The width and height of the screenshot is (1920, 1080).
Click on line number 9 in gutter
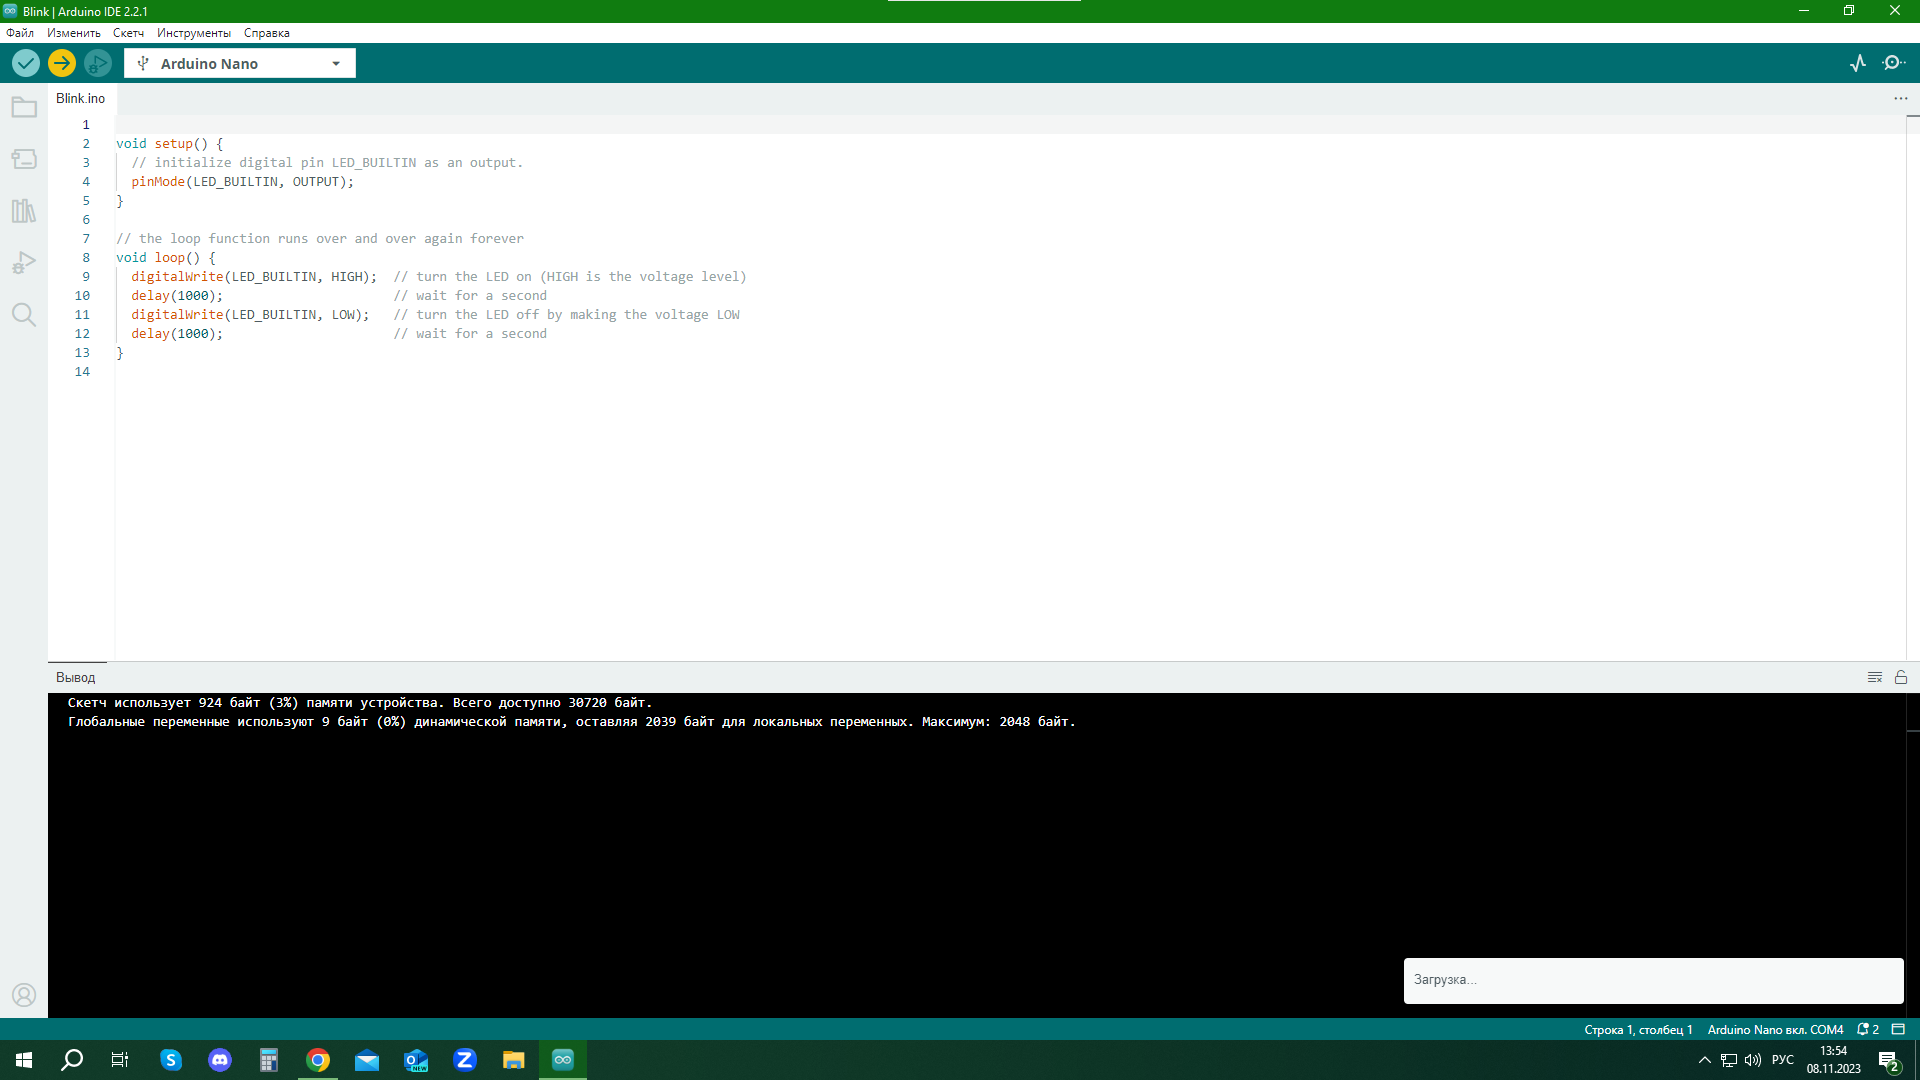pyautogui.click(x=86, y=277)
